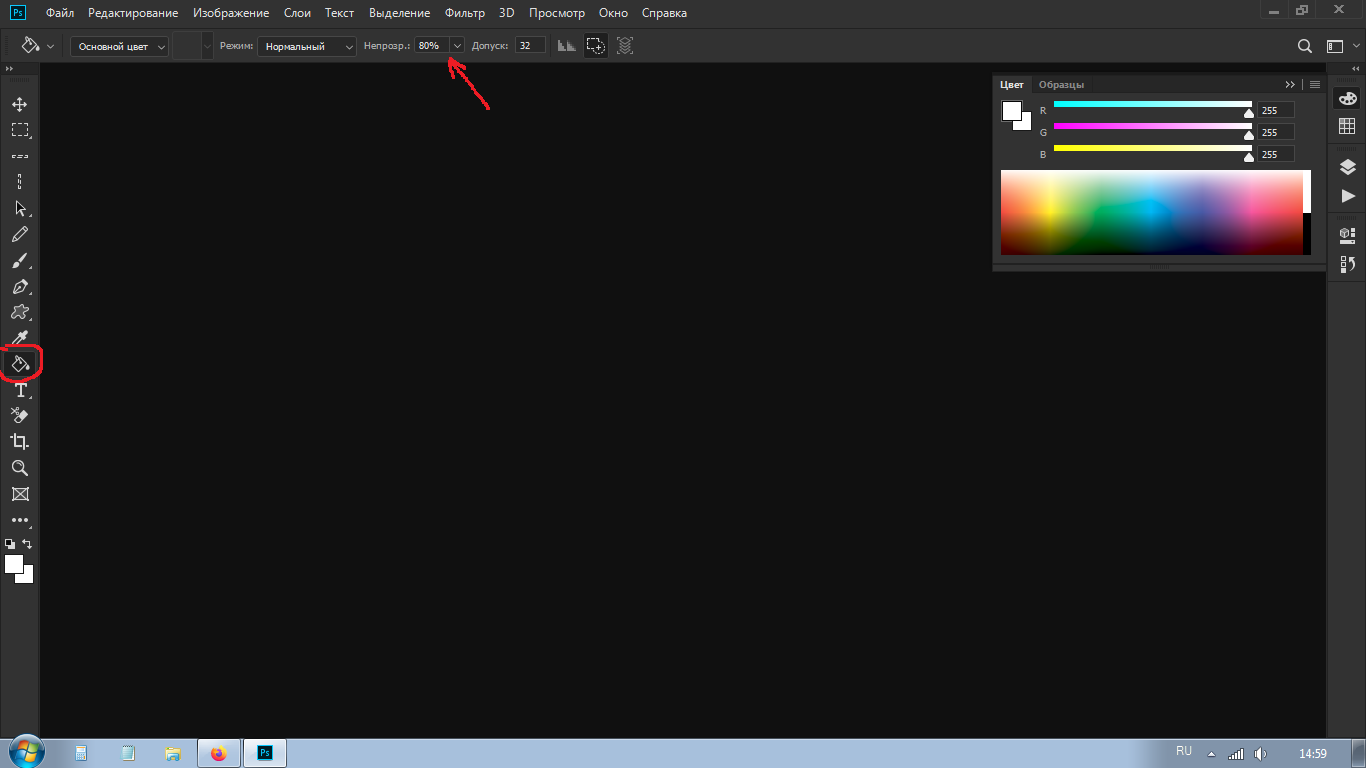Select the Pen tool
Viewport: 1366px width, 768px height.
coord(19,286)
